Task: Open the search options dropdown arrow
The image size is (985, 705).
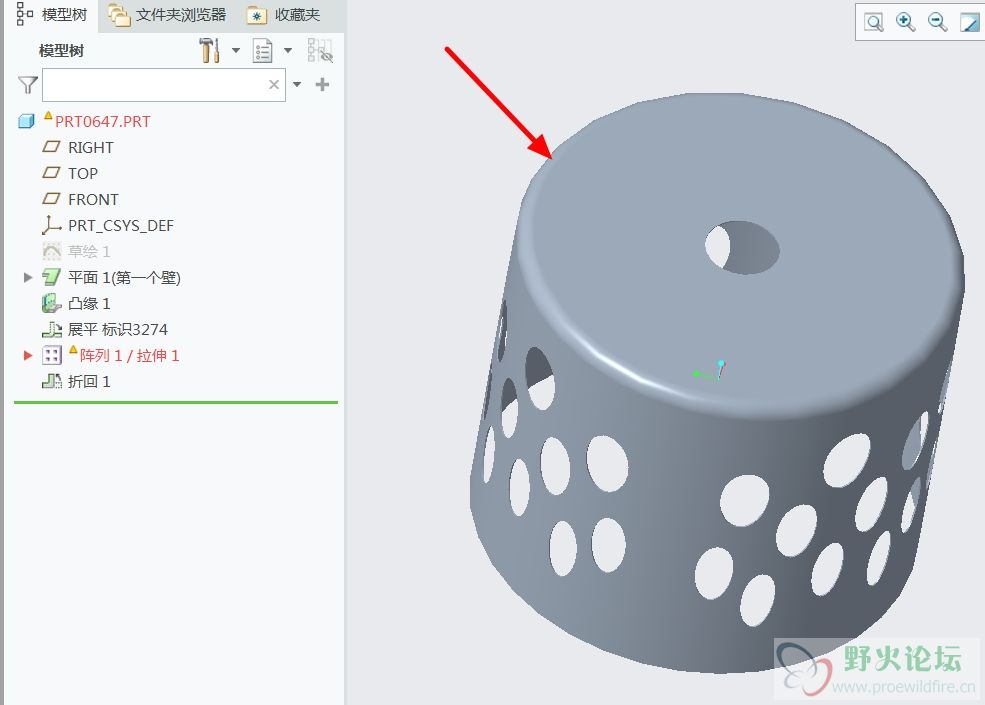Action: point(297,85)
